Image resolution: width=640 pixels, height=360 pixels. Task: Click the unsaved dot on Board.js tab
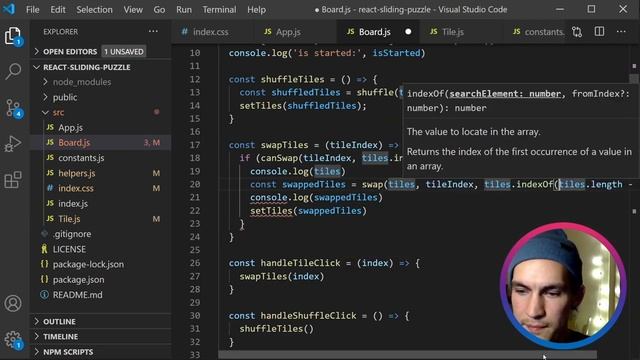pos(408,32)
